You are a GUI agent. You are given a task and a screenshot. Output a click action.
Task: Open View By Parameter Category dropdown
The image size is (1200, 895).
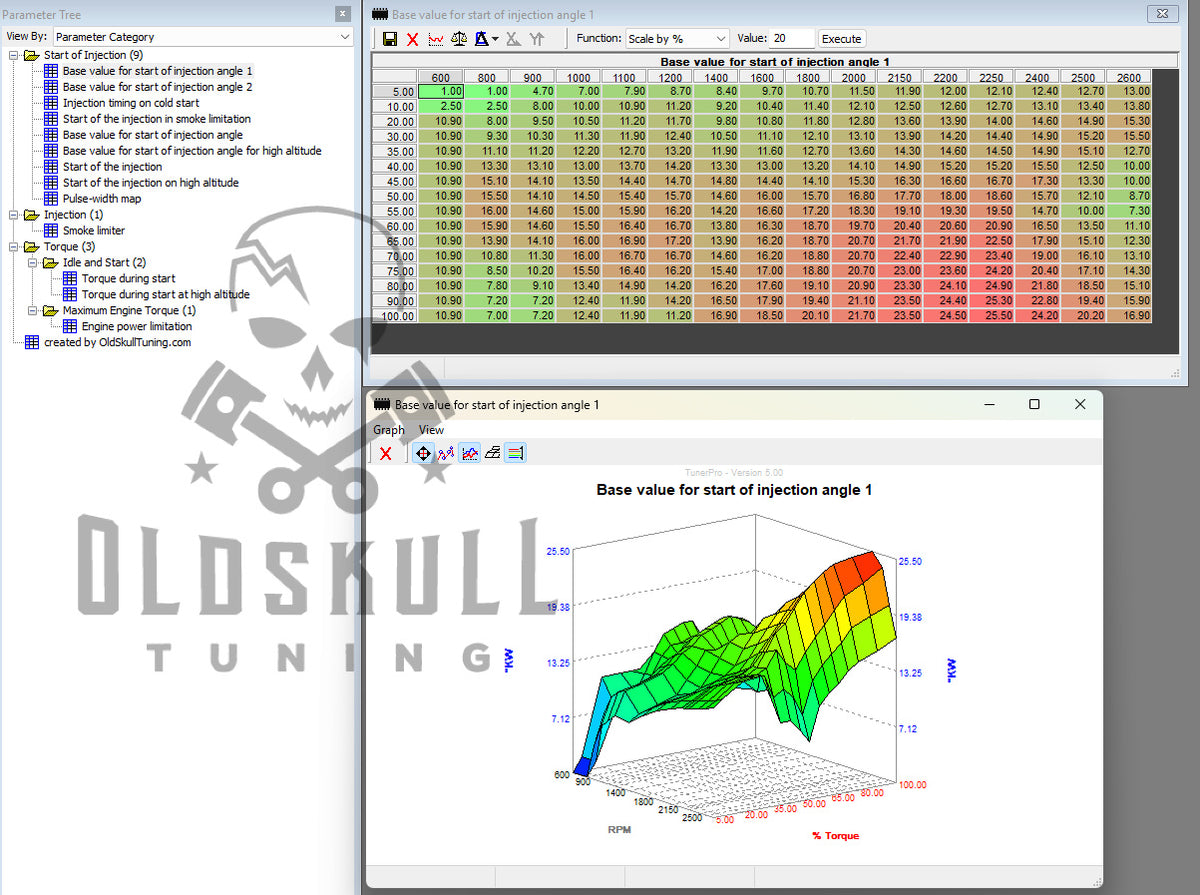203,37
